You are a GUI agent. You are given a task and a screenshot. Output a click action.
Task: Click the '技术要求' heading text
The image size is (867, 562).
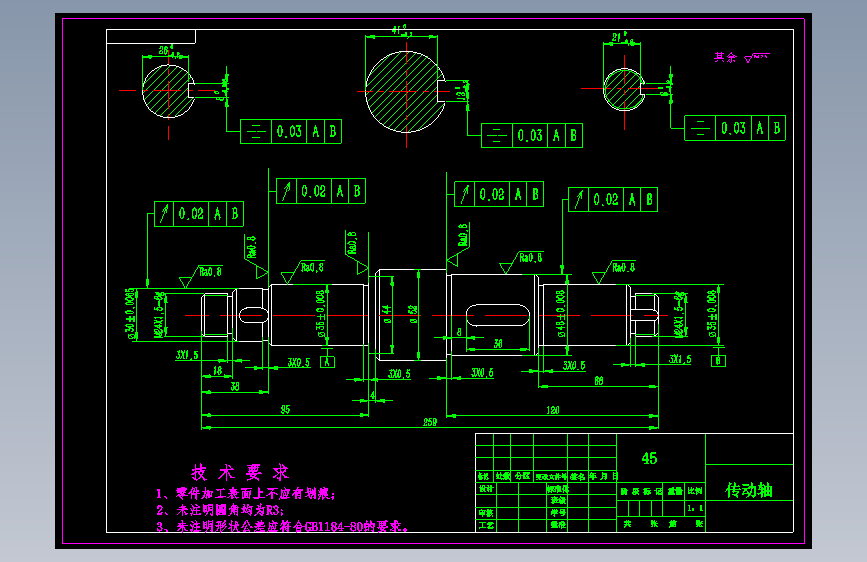[x=240, y=473]
